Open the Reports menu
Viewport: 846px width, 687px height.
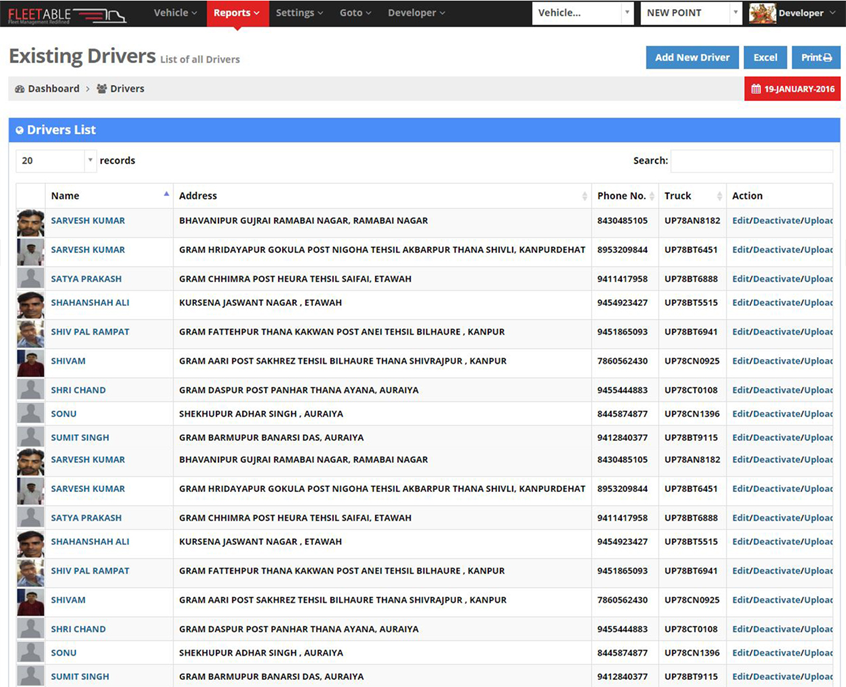[236, 13]
